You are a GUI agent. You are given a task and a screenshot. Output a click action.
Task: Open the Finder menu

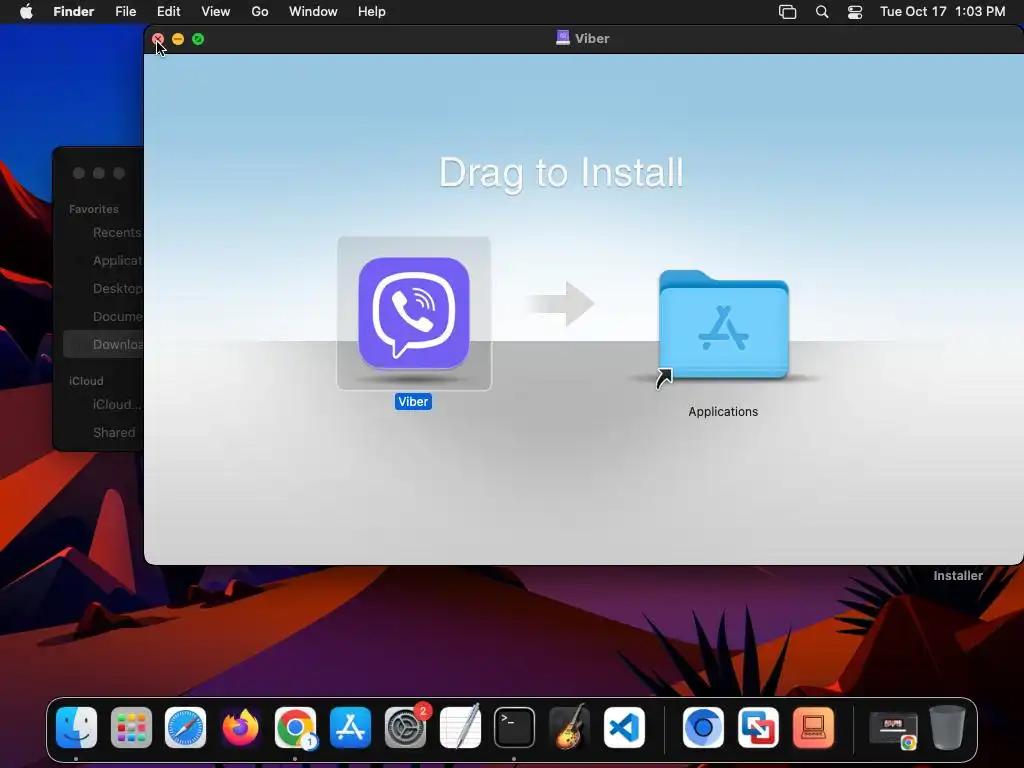coord(74,12)
